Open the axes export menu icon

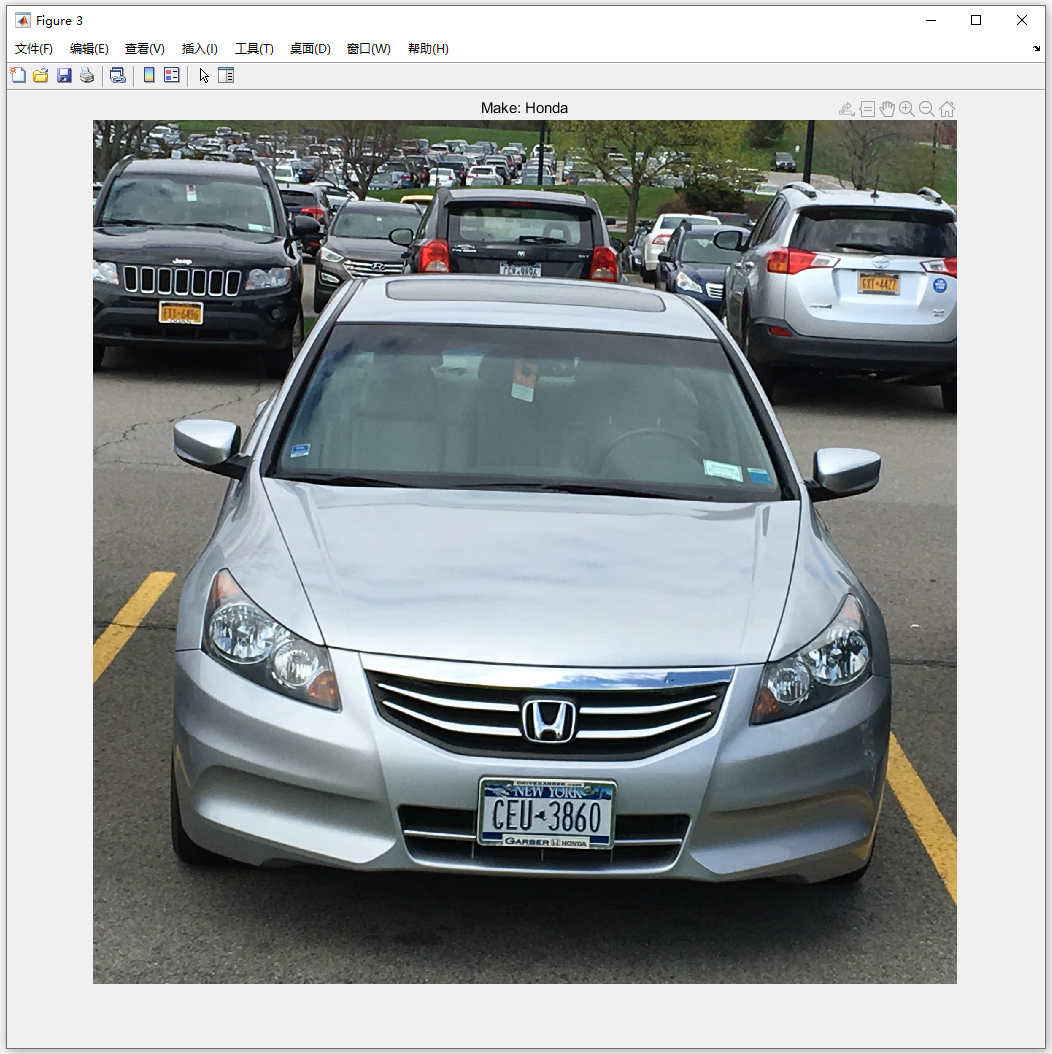847,109
